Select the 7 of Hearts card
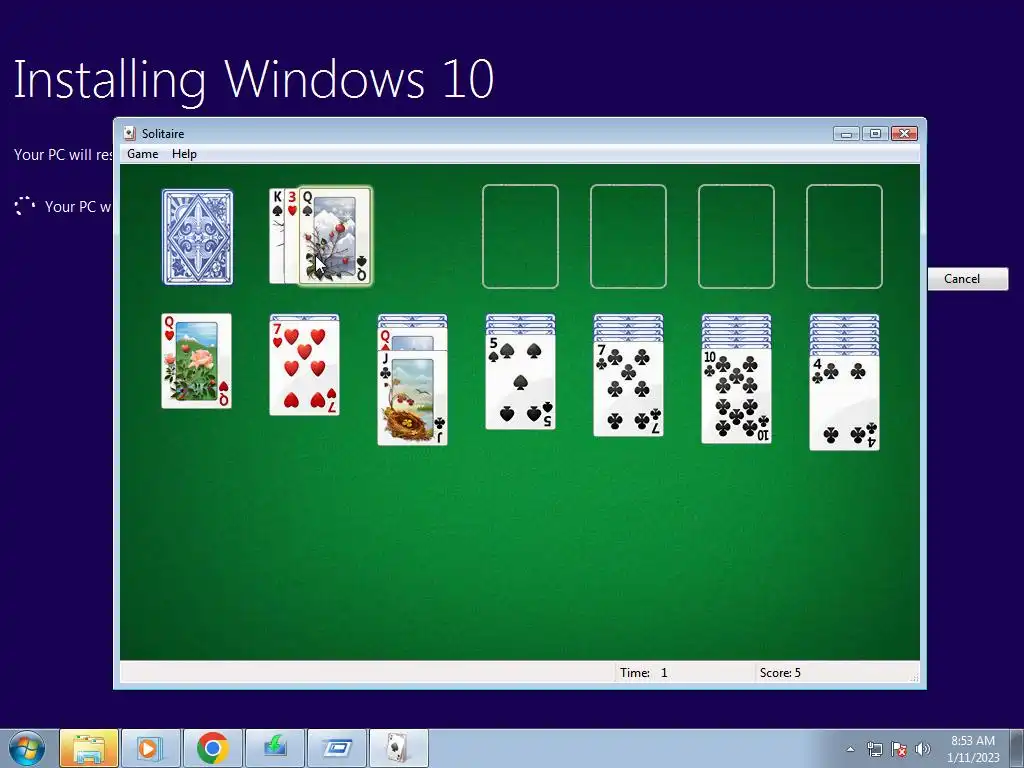Viewport: 1024px width, 768px height. pyautogui.click(x=304, y=368)
